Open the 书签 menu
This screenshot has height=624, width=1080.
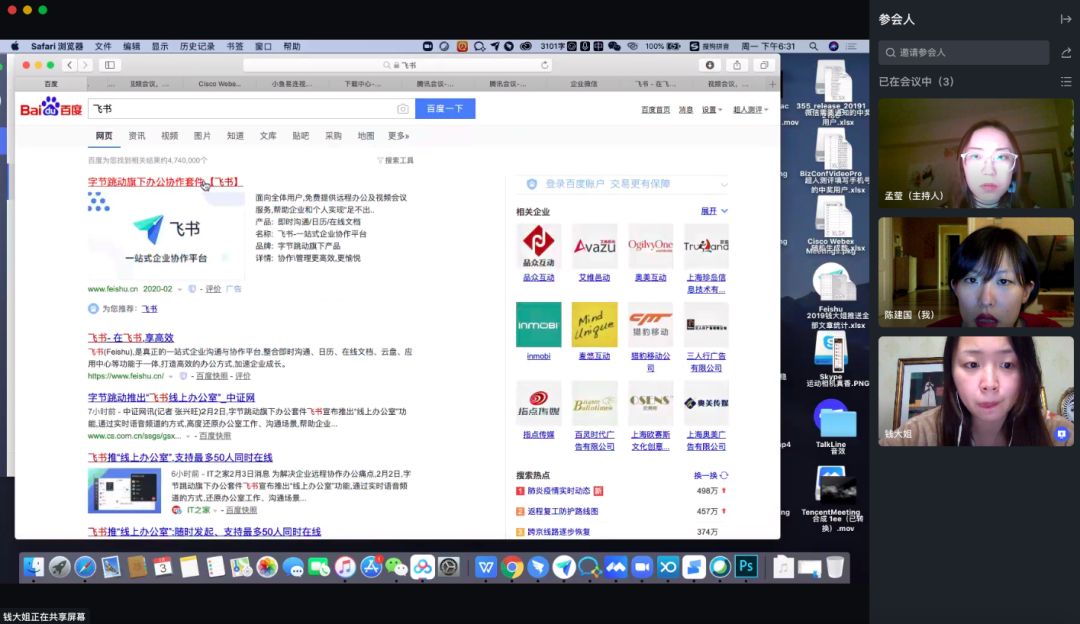235,46
